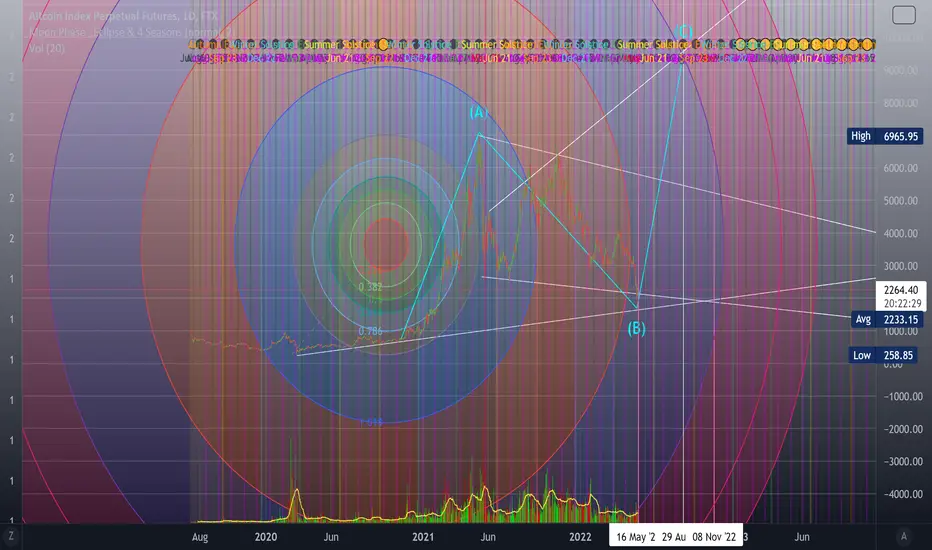Click the 6000.00 price axis value

pos(900,168)
